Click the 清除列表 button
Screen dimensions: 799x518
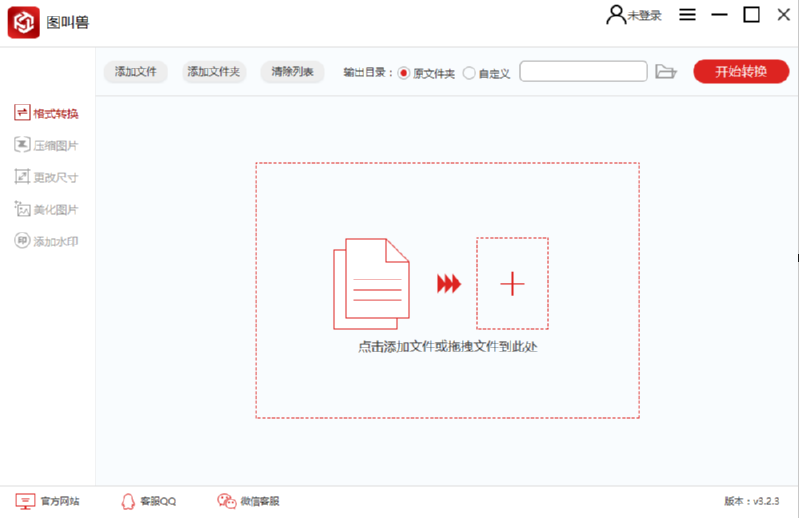click(x=292, y=72)
